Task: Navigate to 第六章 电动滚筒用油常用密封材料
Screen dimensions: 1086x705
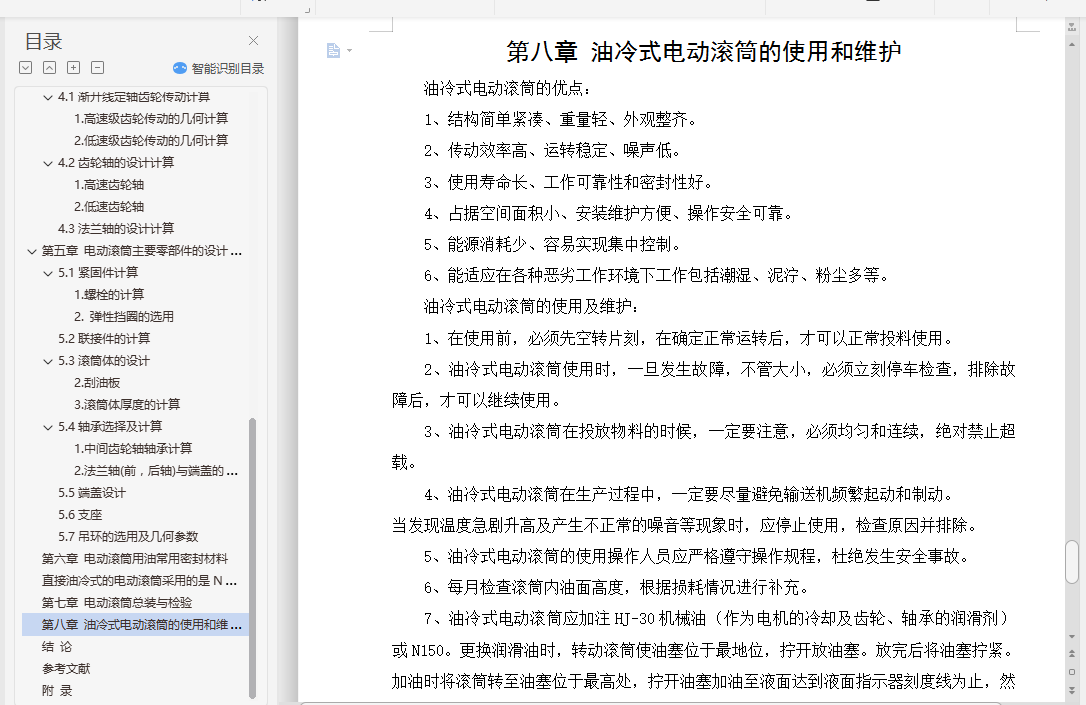Action: coord(134,558)
